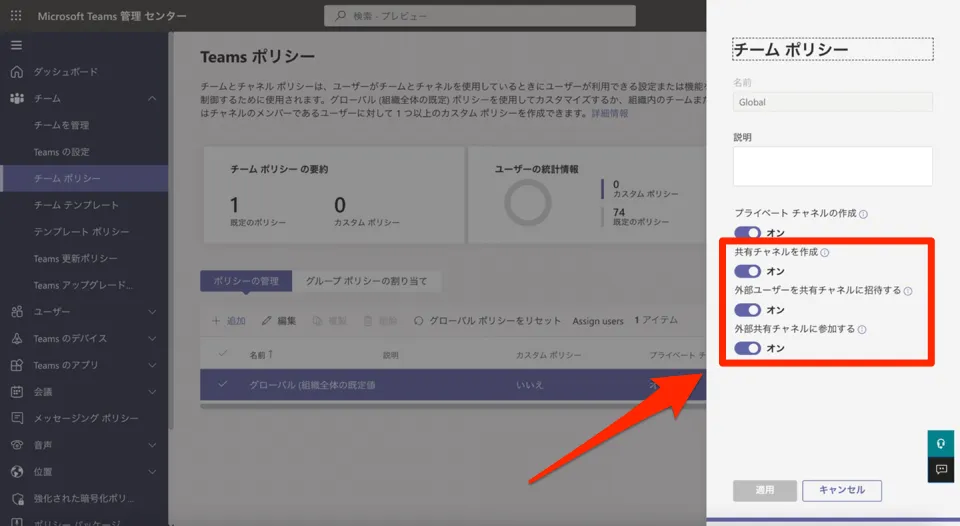The width and height of the screenshot is (960, 526).
Task: Toggle 共有チャネルを作成 switch
Action: pos(747,271)
